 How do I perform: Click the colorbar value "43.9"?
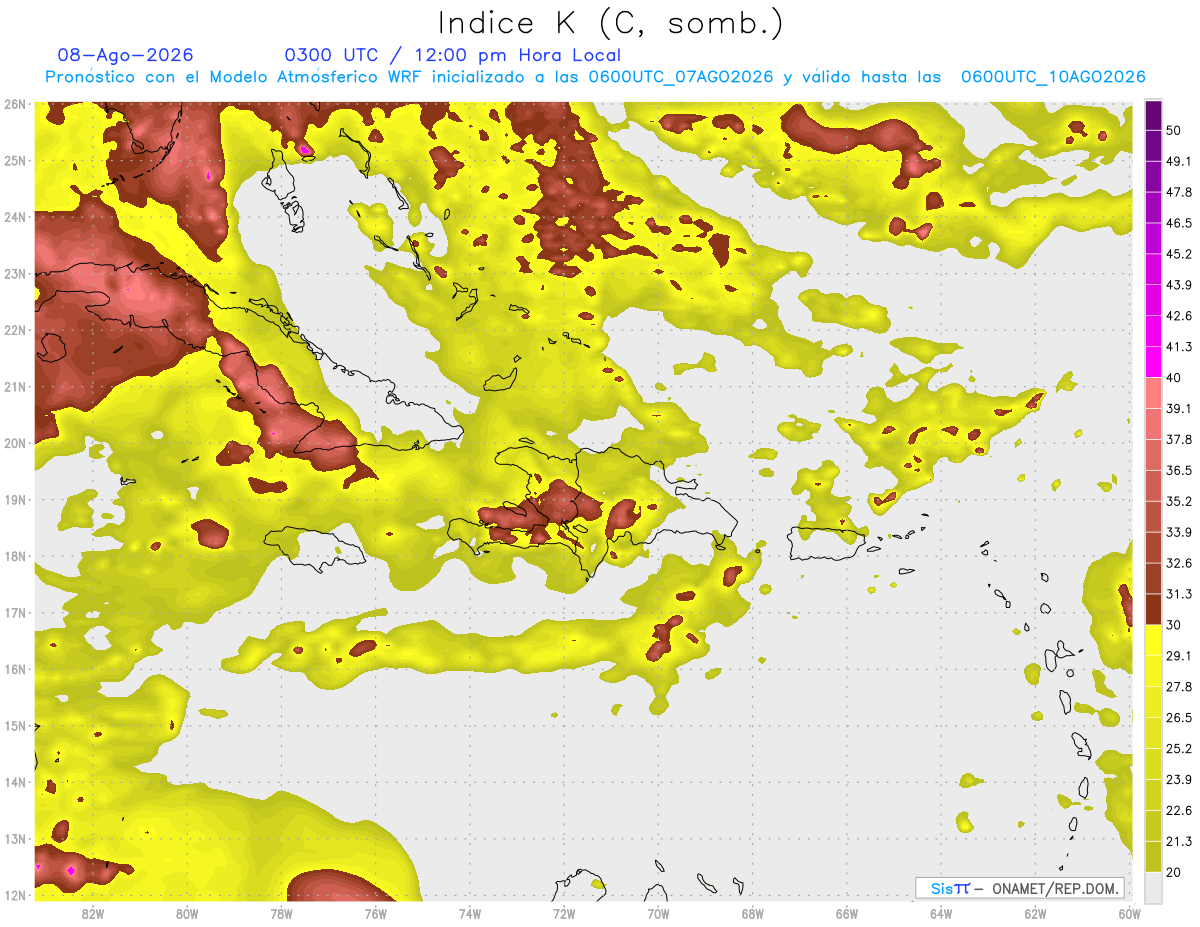[x=1178, y=285]
